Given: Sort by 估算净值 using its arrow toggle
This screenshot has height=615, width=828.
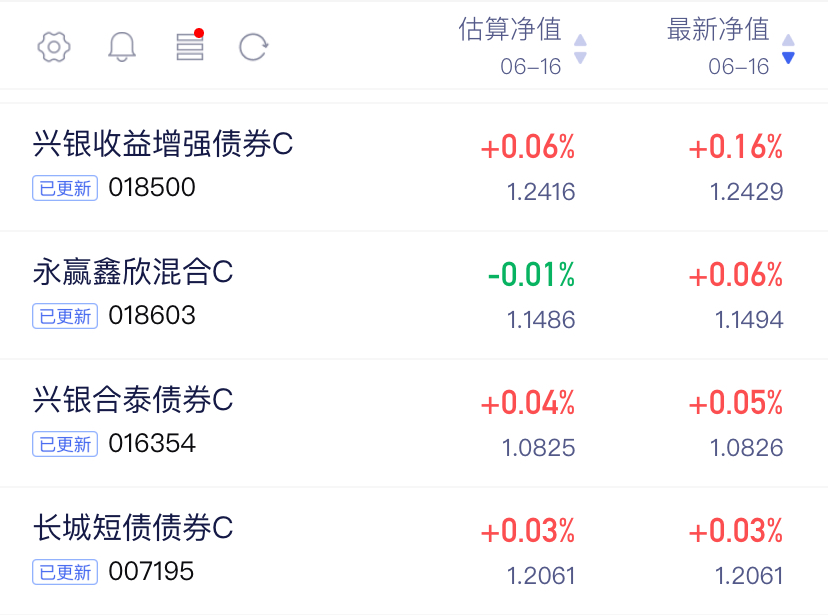Looking at the screenshot, I should pyautogui.click(x=580, y=49).
